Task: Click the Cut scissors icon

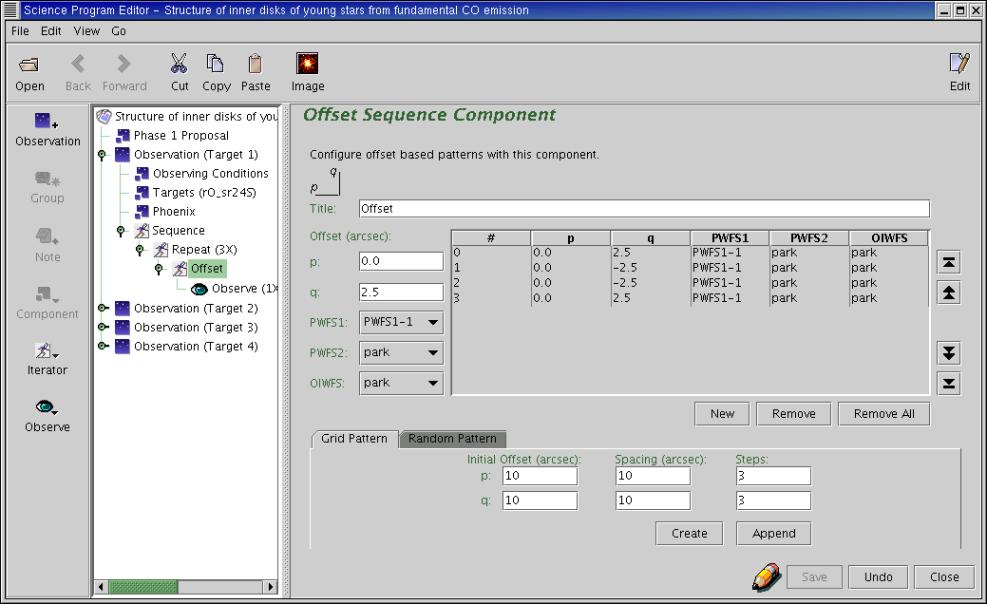Action: (179, 64)
